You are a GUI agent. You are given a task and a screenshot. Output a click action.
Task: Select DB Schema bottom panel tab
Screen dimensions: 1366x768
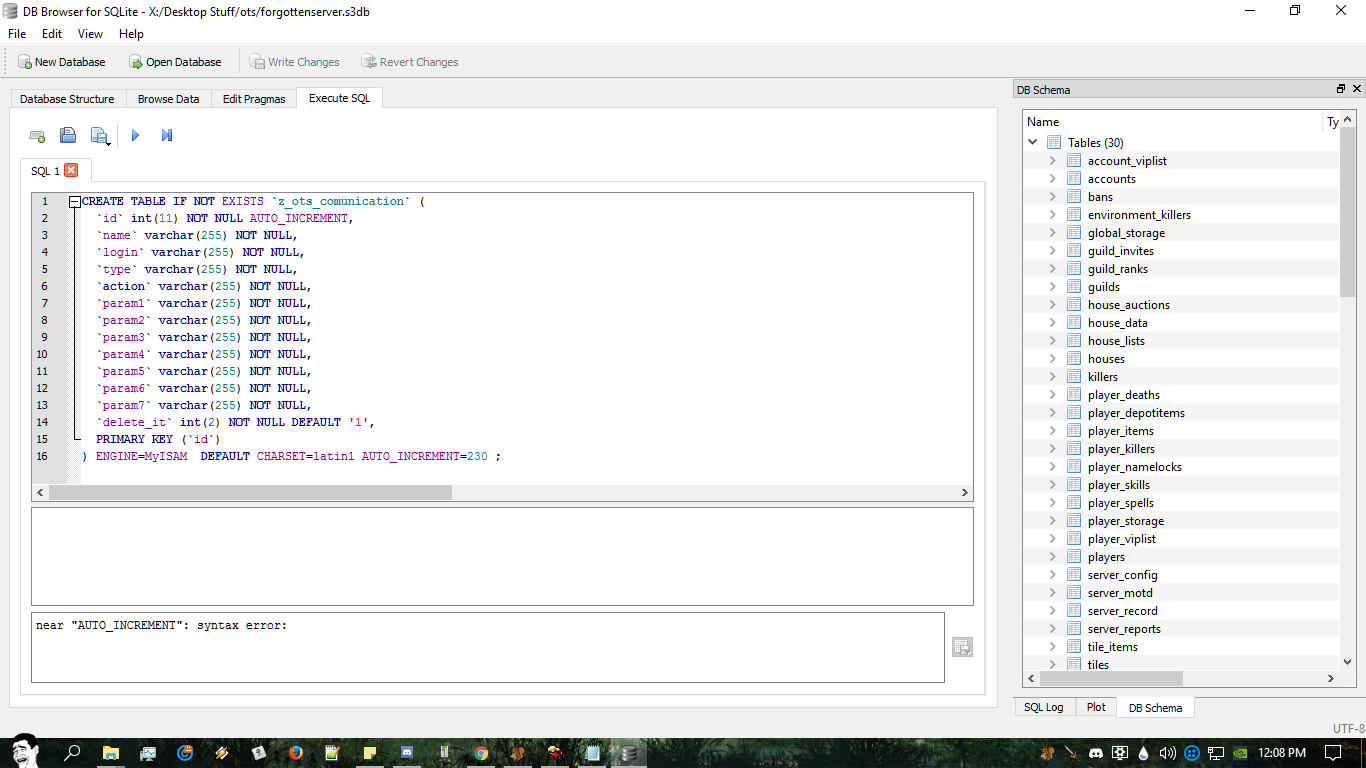pyautogui.click(x=1155, y=708)
